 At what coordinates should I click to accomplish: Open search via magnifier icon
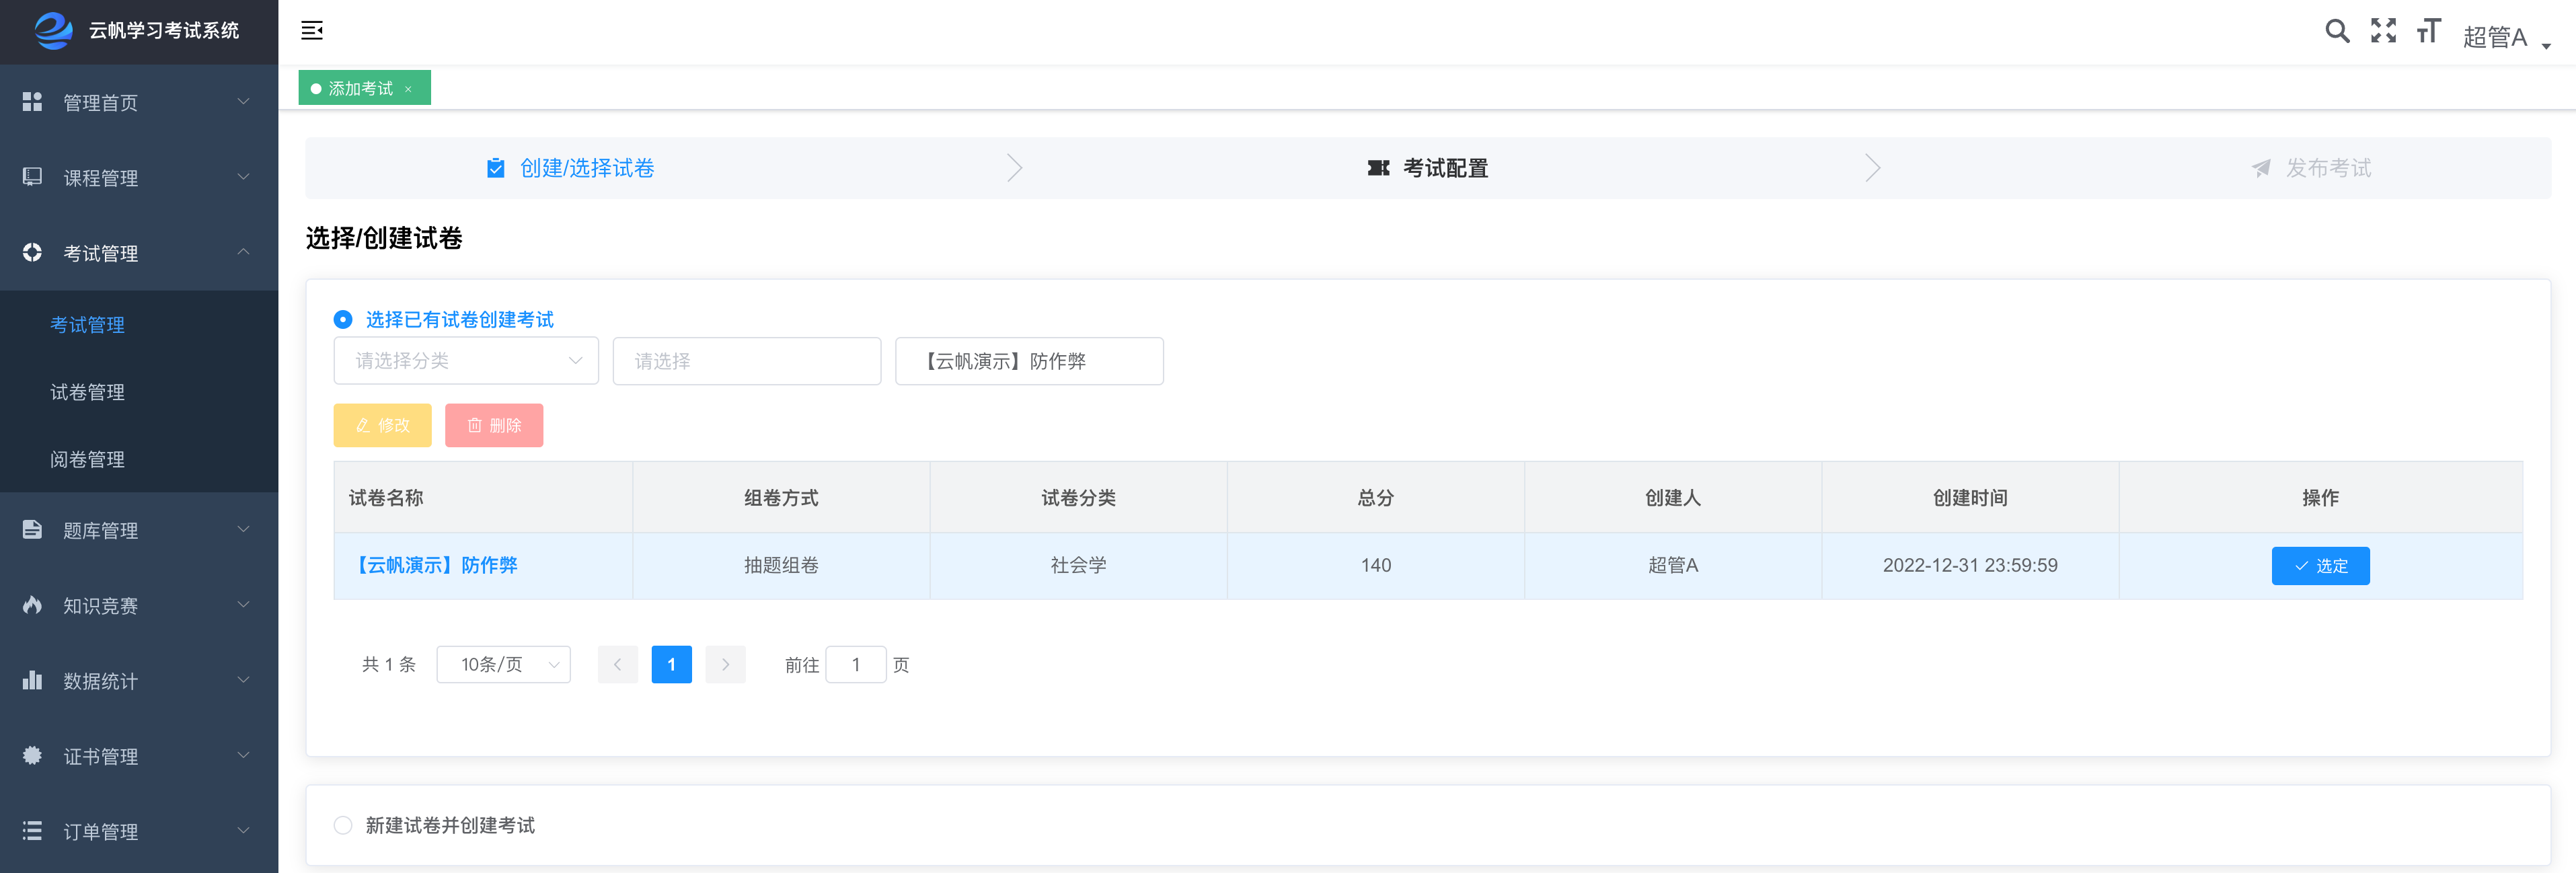[2337, 31]
